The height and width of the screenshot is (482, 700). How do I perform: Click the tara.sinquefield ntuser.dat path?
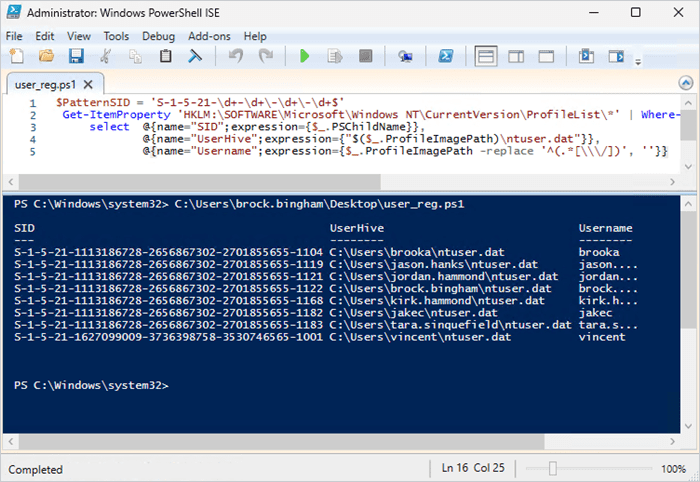[450, 324]
